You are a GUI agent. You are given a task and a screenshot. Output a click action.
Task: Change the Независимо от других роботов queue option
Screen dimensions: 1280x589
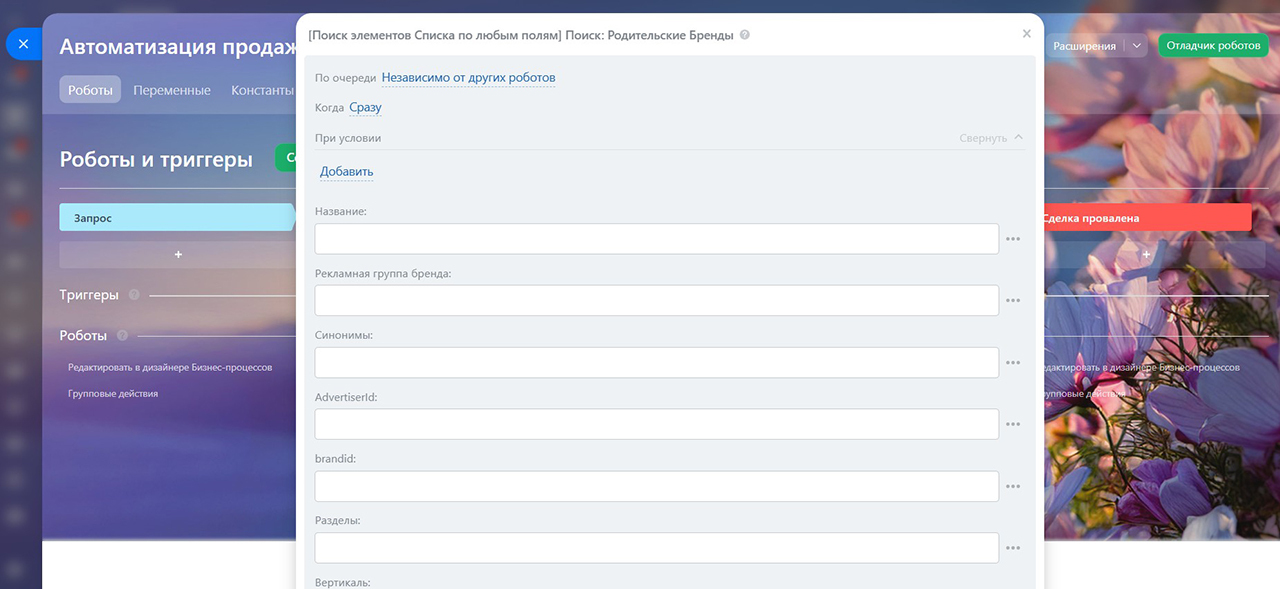pos(468,78)
